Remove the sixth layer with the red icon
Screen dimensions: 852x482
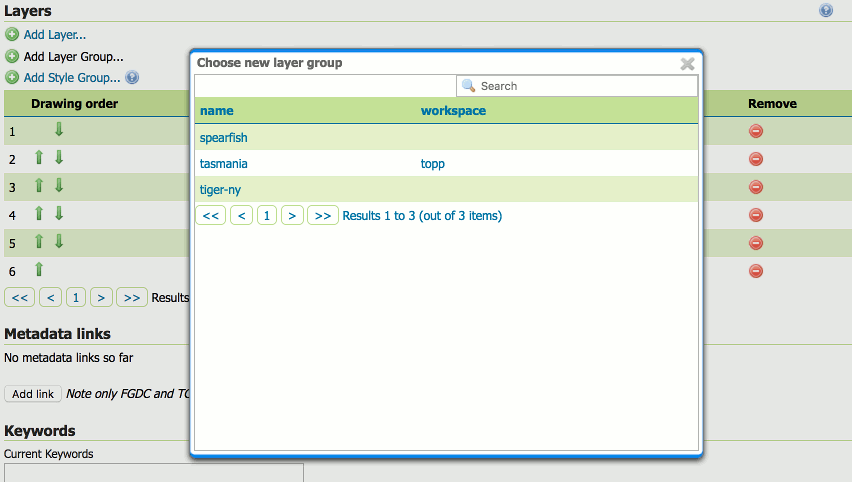(x=756, y=271)
